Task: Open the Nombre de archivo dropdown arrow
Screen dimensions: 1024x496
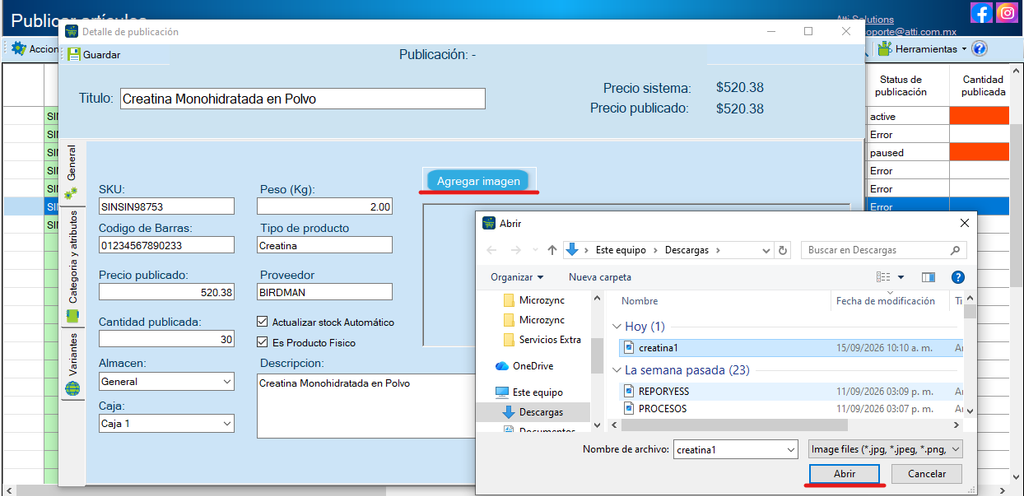Action: click(x=791, y=450)
